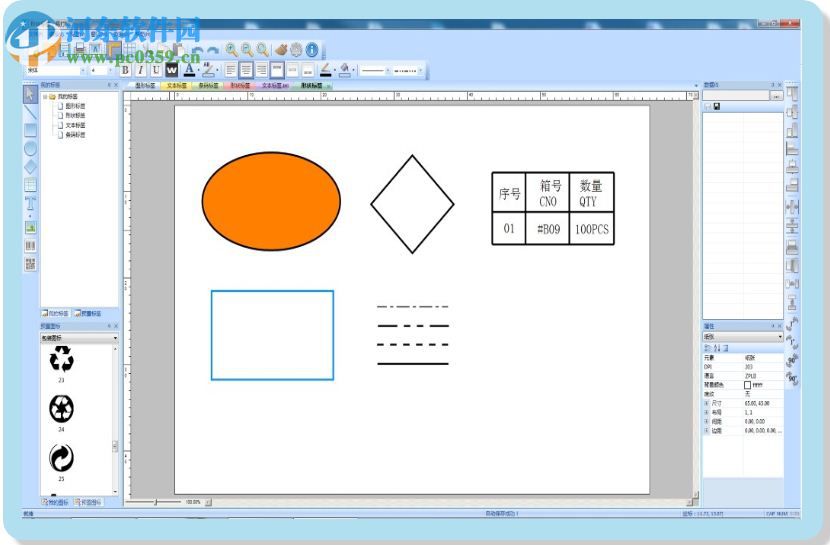830x545 pixels.
Task: Adjust the canvas zoom slider
Action: click(x=155, y=502)
